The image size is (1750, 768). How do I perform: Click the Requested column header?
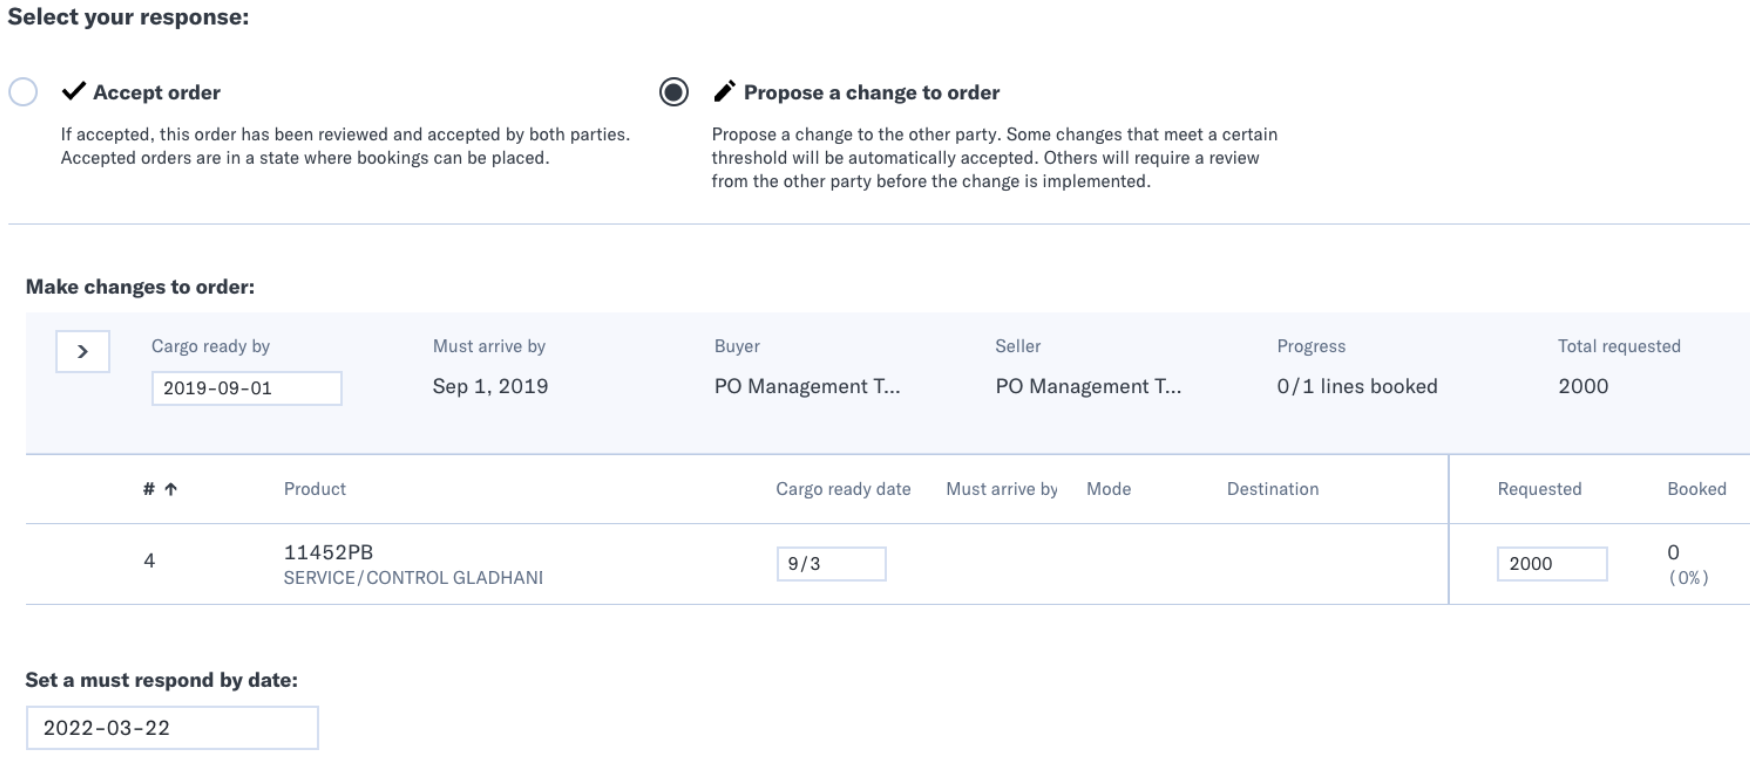1540,489
